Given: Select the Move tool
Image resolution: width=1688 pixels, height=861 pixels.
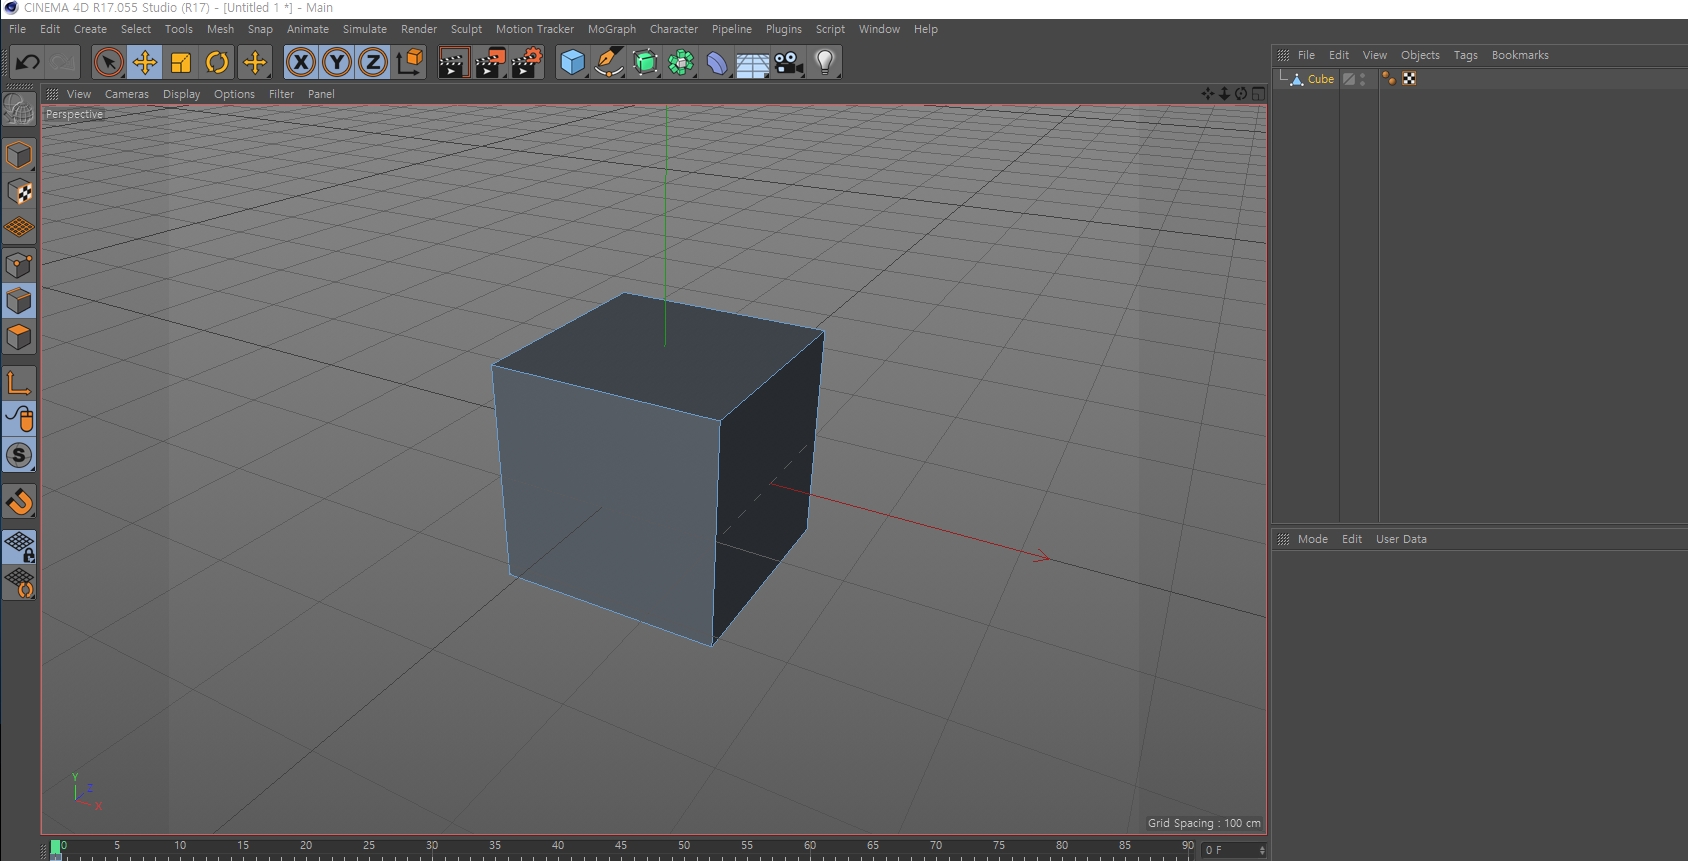Looking at the screenshot, I should coord(145,62).
